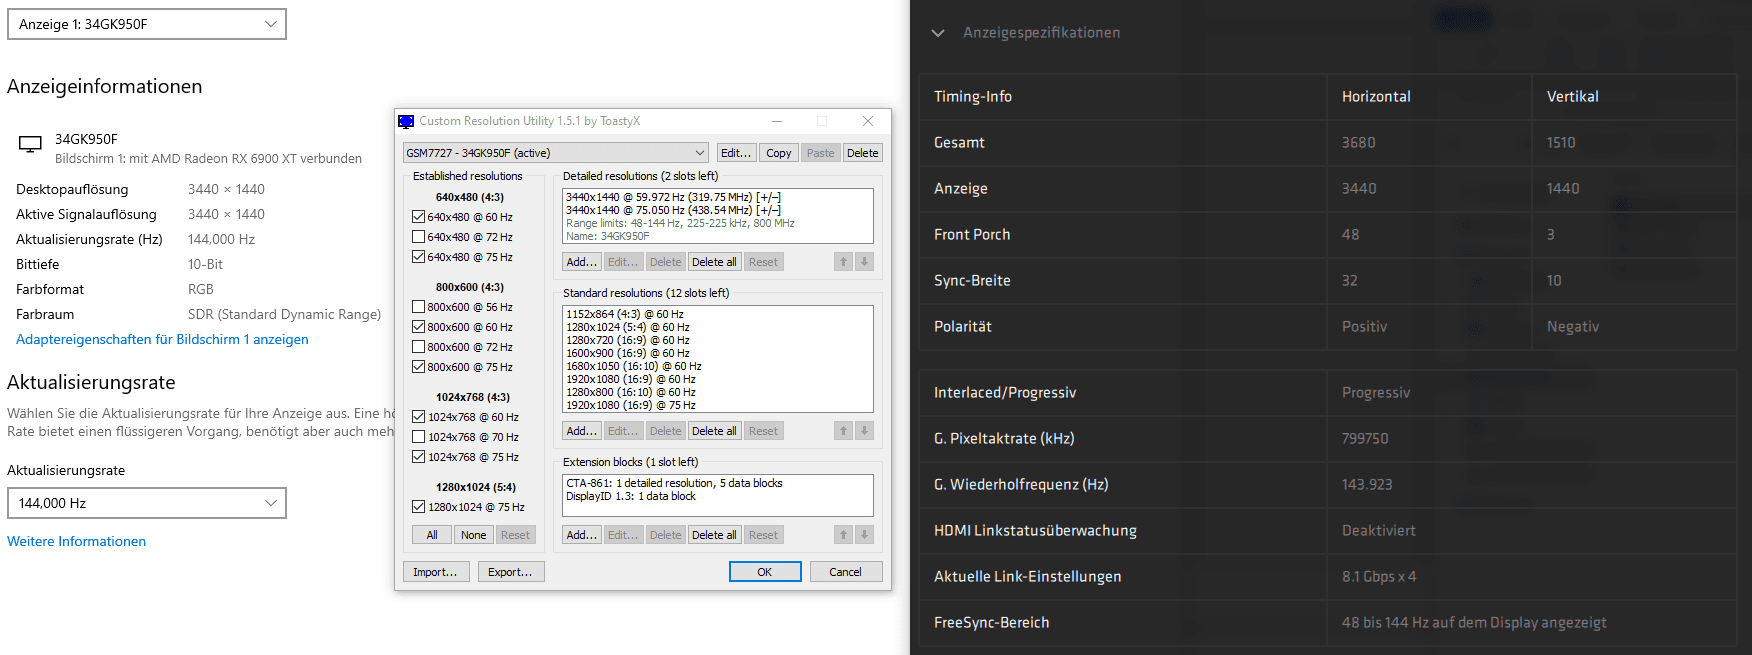
Task: Click the Aktuelle Link-Einstellungen value 8.1 Gbps x 4
Action: click(x=1379, y=577)
